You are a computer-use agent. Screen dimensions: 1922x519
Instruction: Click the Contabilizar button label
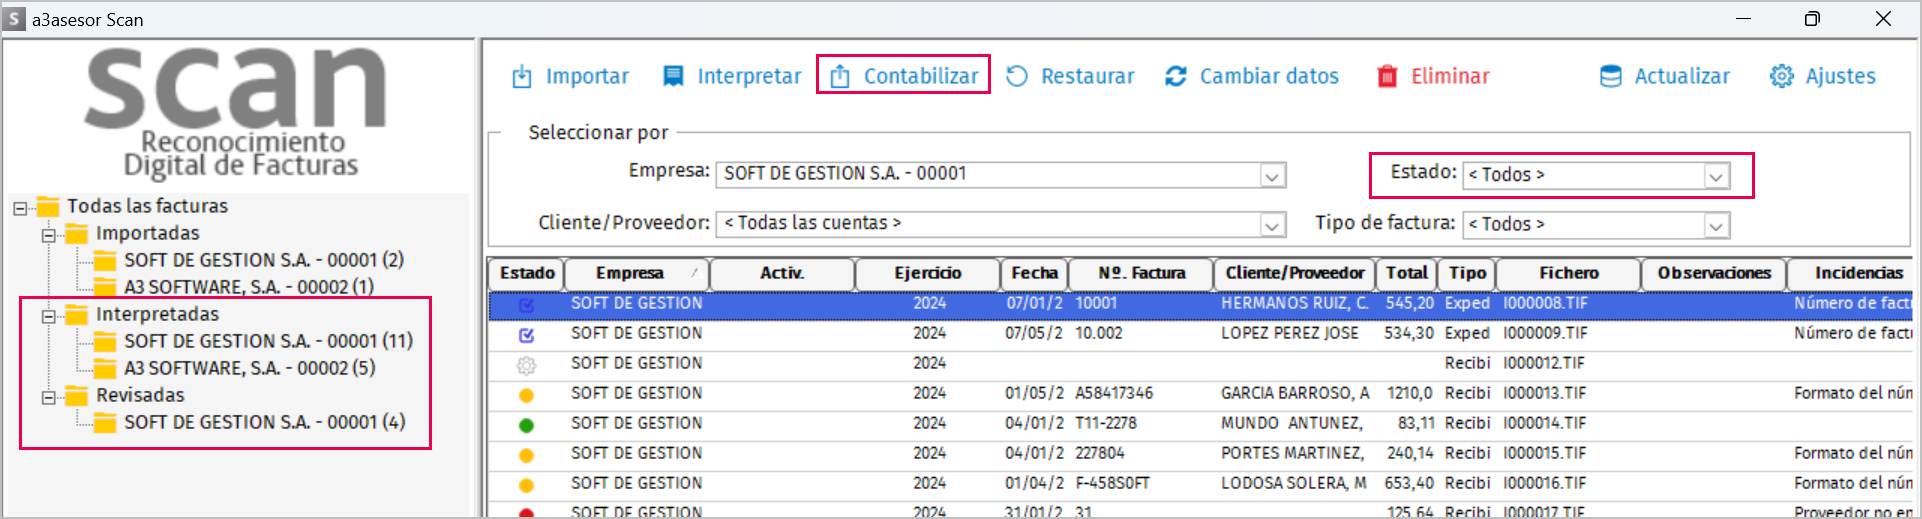[x=921, y=76]
